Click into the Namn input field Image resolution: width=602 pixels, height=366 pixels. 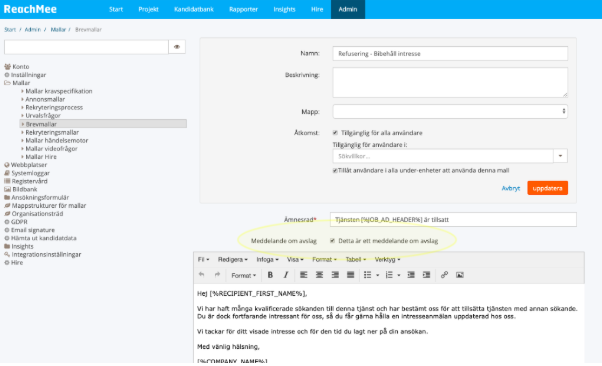[x=450, y=54]
